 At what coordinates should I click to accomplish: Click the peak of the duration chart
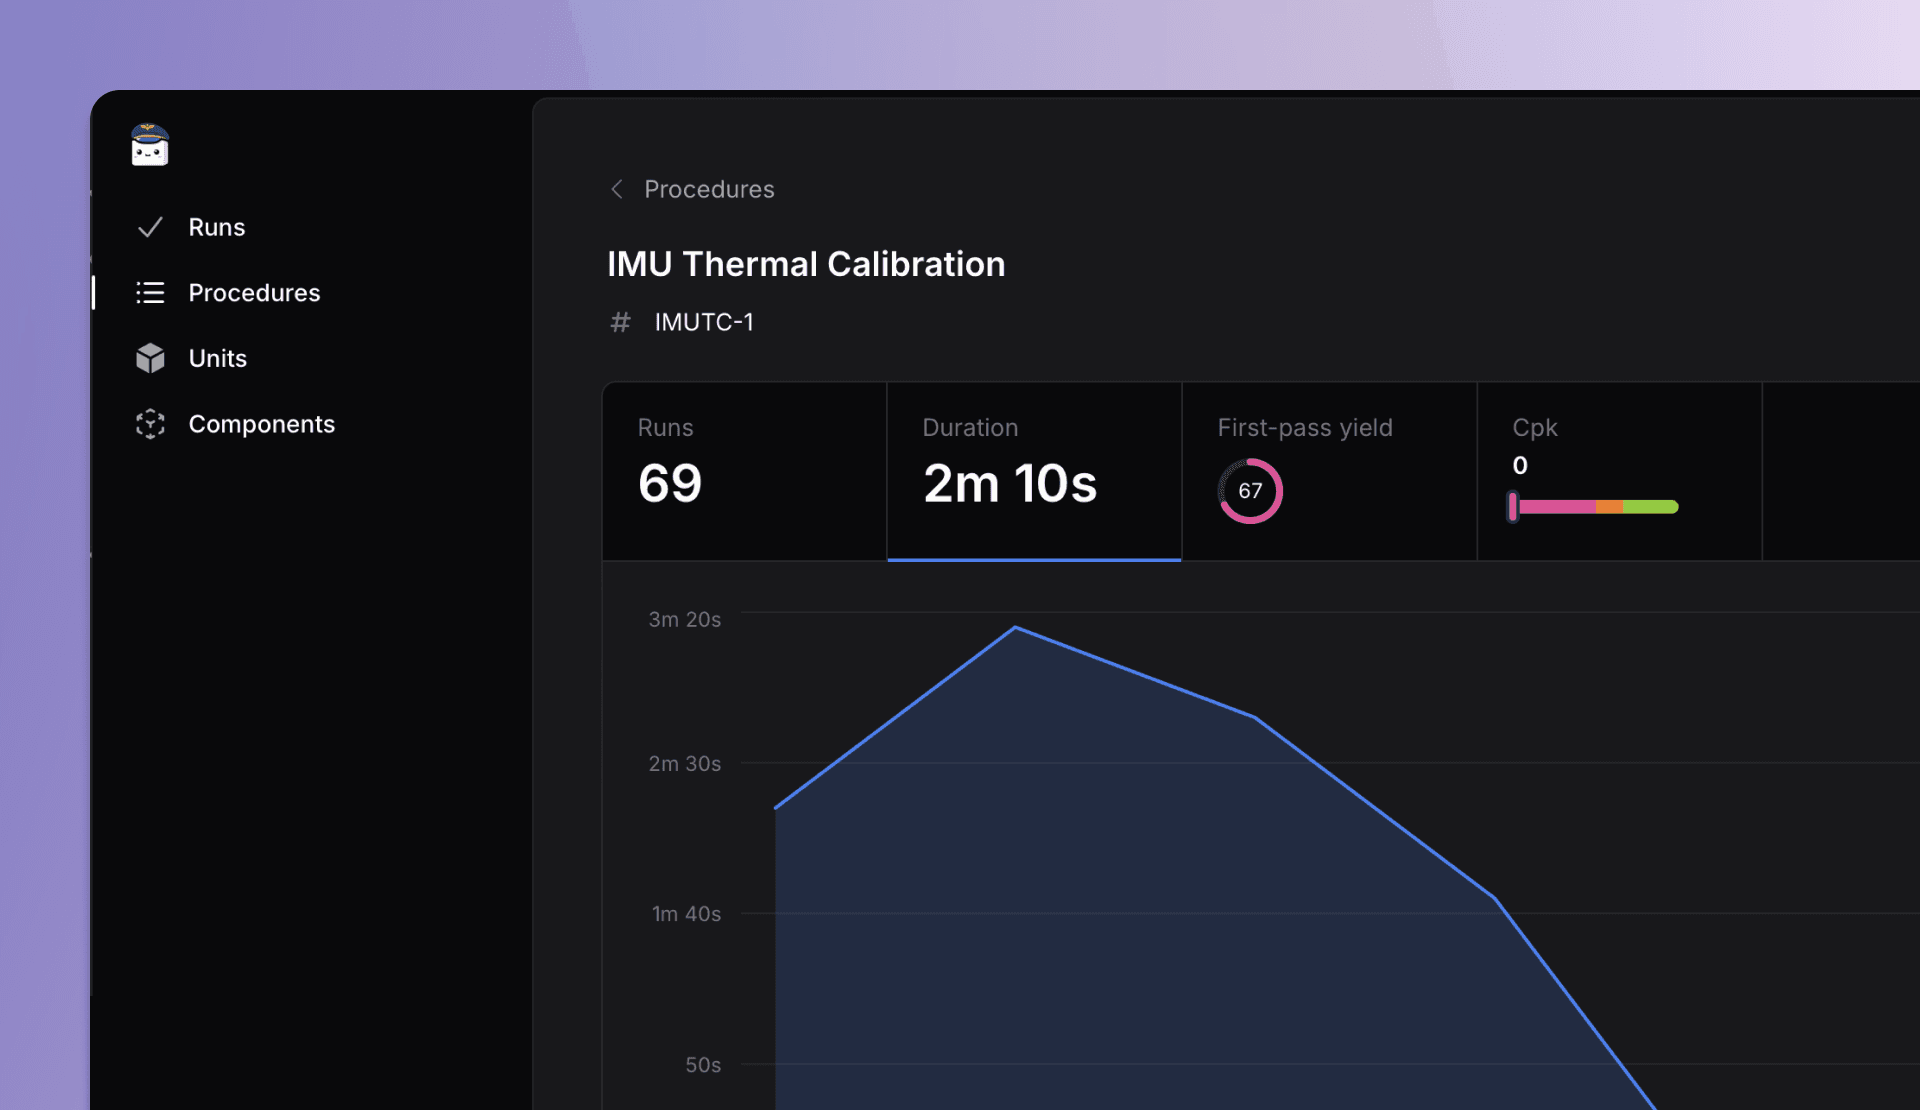tap(1016, 627)
